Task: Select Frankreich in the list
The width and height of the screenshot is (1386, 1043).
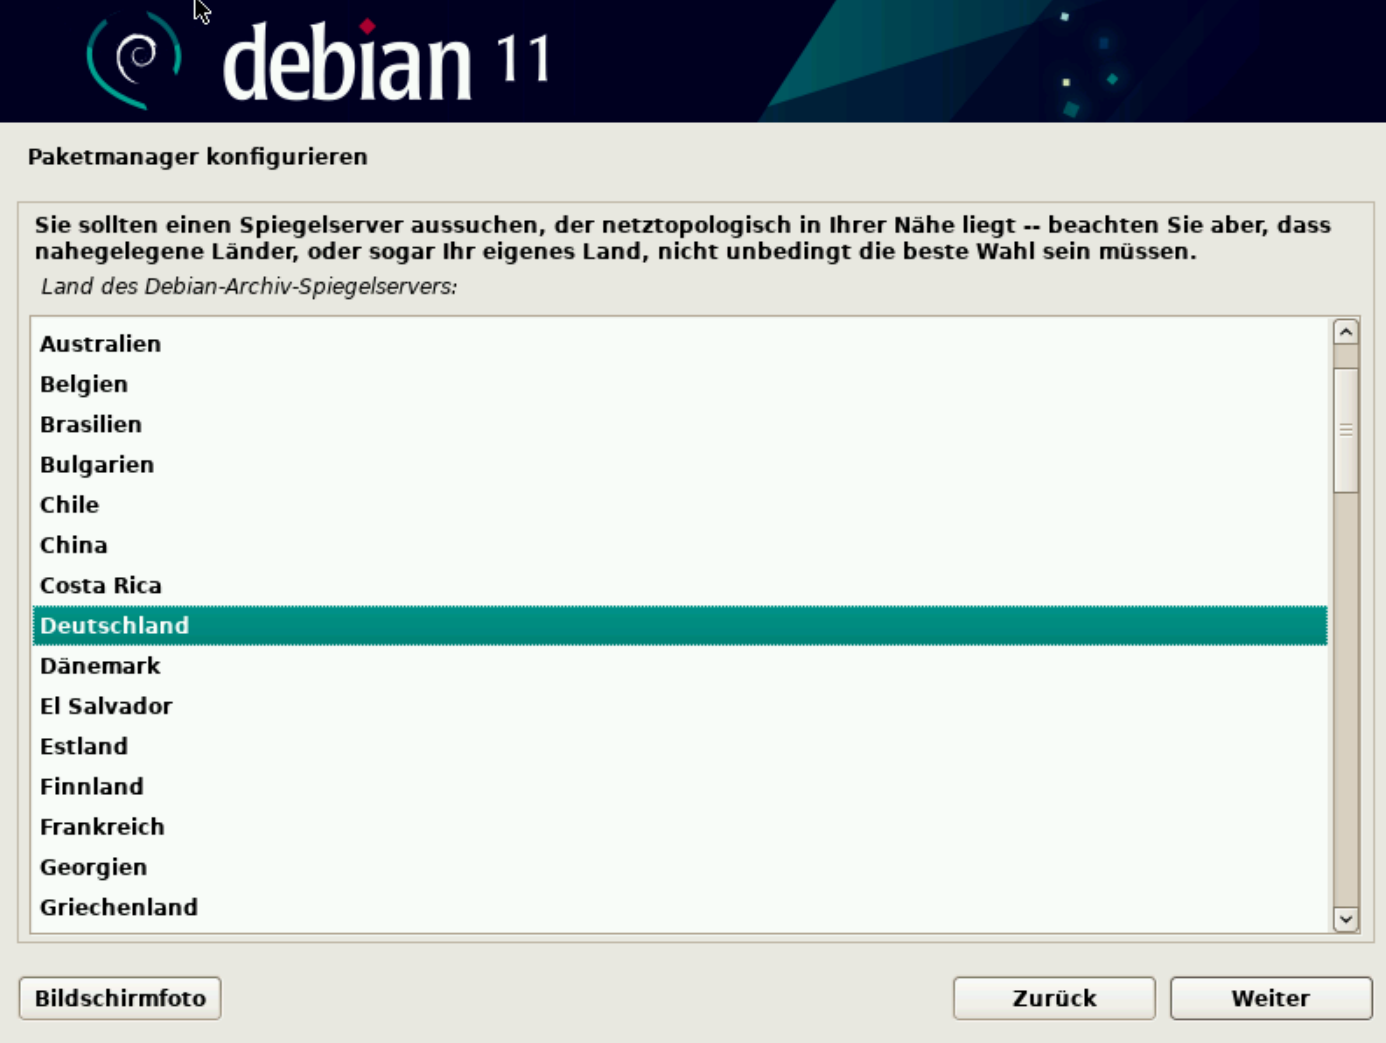Action: pyautogui.click(x=680, y=827)
